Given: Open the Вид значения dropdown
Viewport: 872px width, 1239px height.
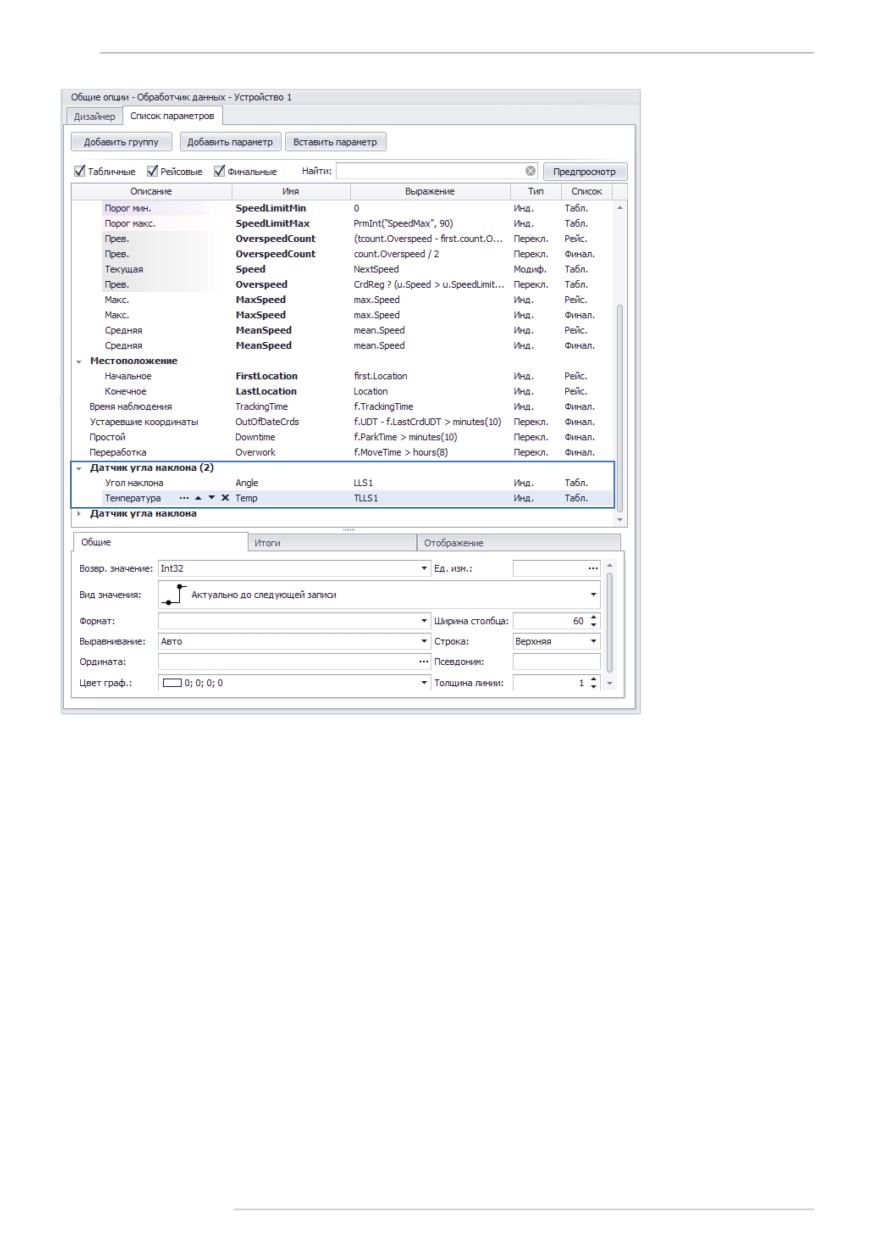Looking at the screenshot, I should (594, 594).
